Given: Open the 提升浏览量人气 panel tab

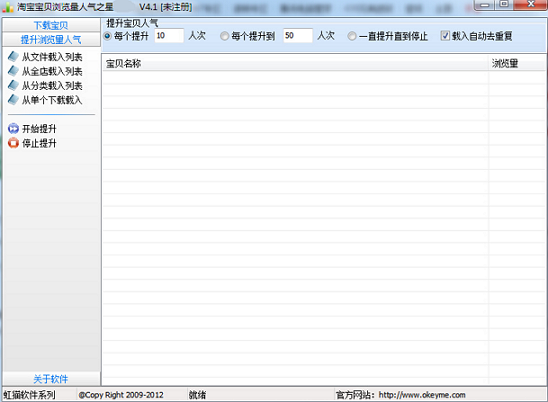Looking at the screenshot, I should (x=51, y=40).
